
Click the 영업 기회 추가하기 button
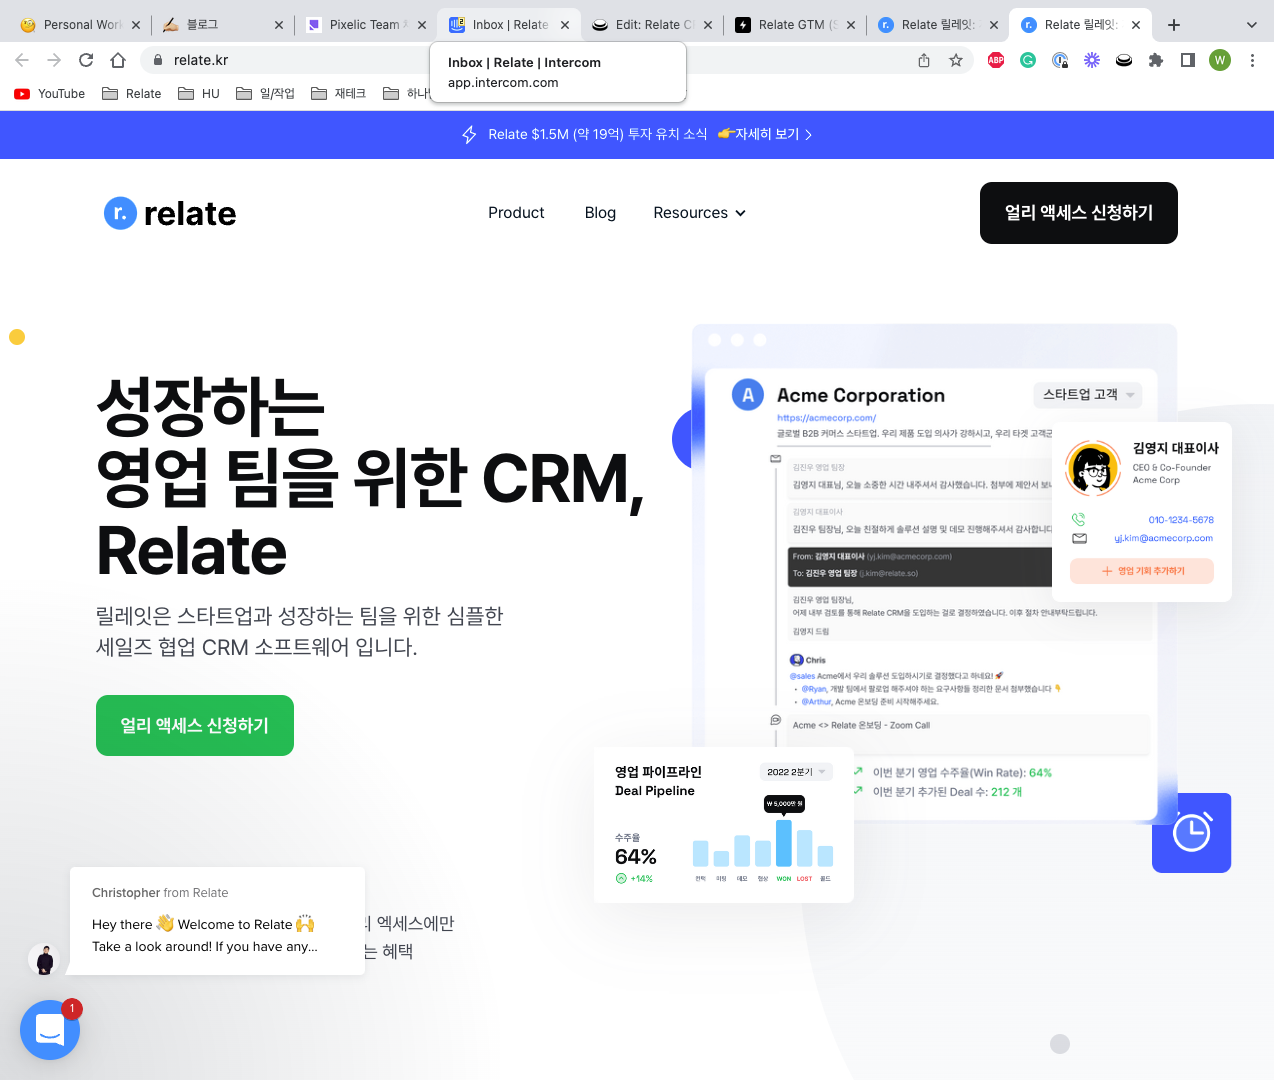[1142, 571]
